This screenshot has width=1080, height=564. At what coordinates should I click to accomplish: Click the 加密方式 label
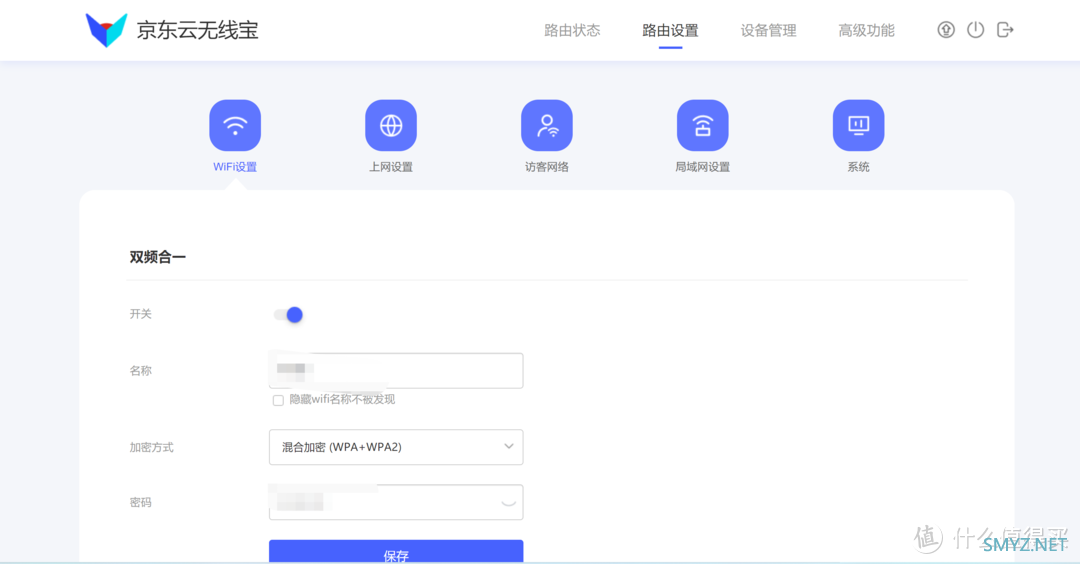pos(152,447)
